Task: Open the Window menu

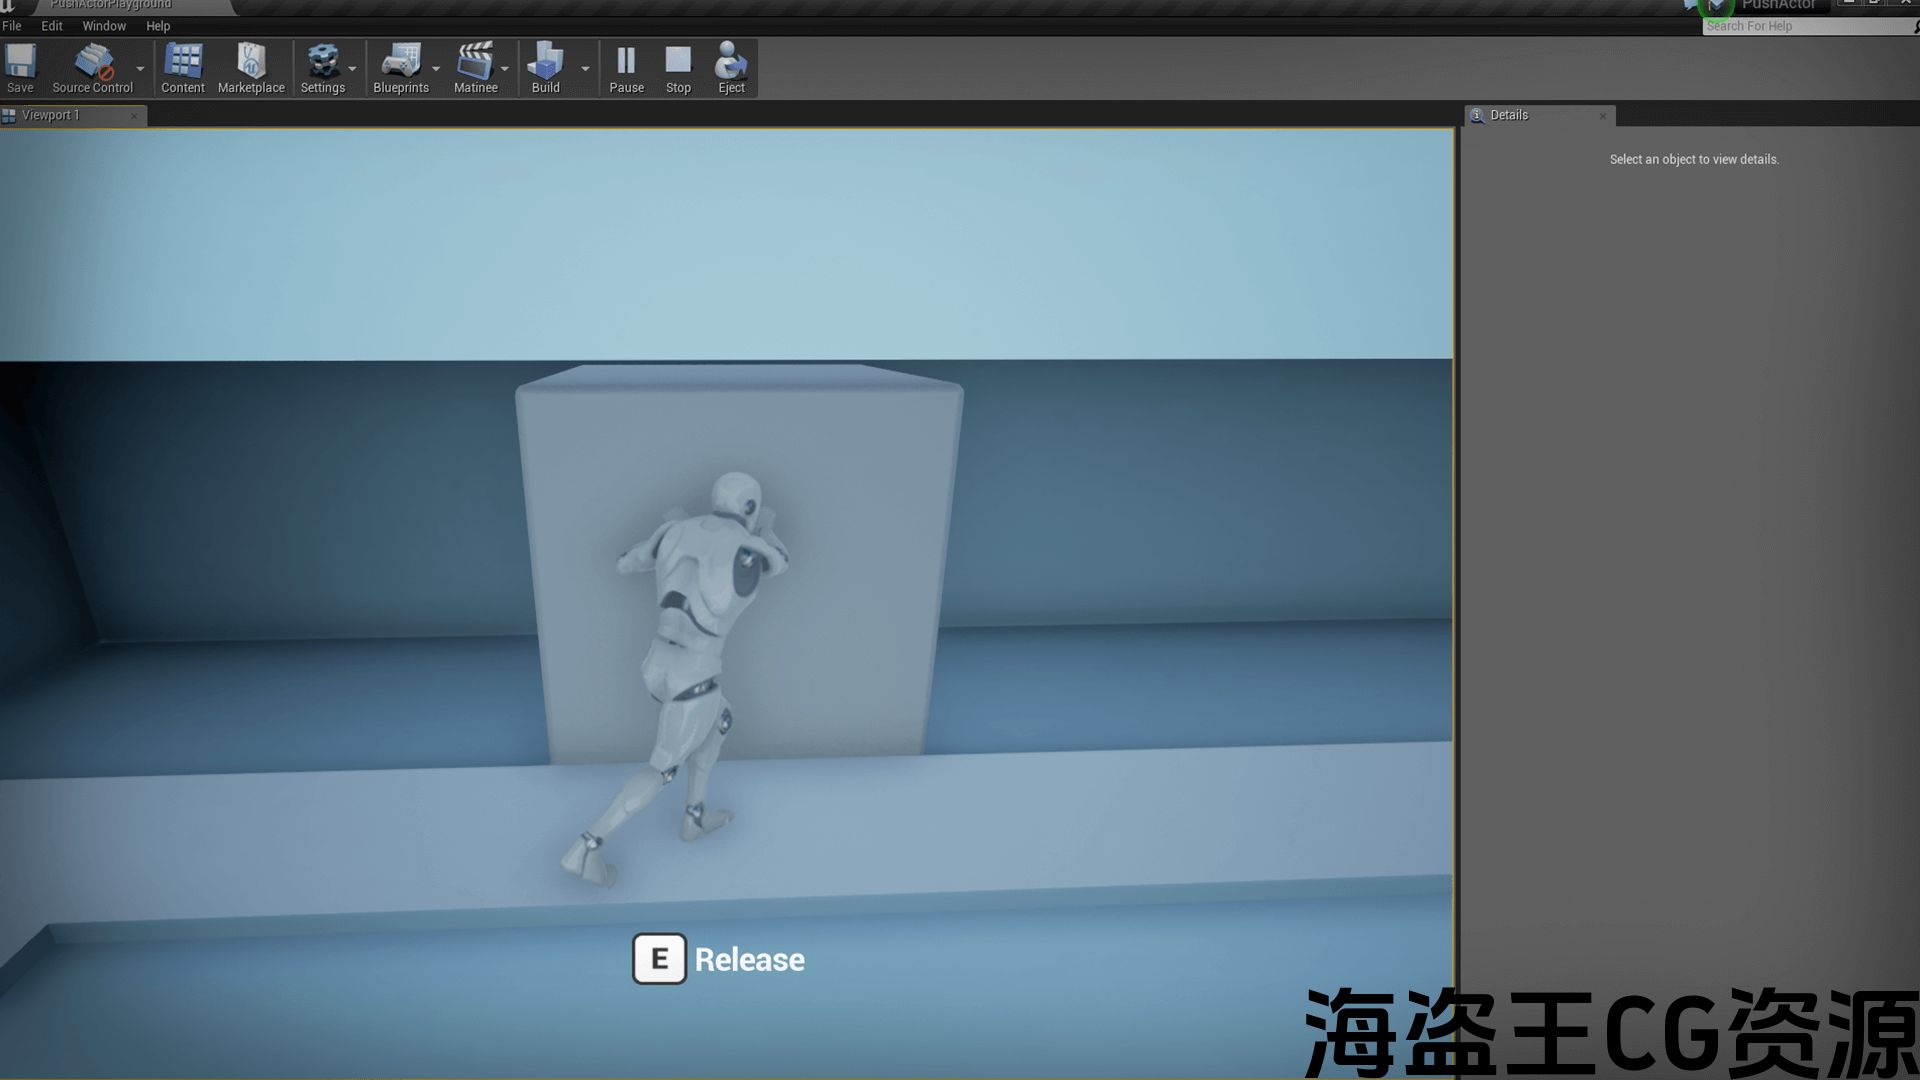Action: coord(104,26)
